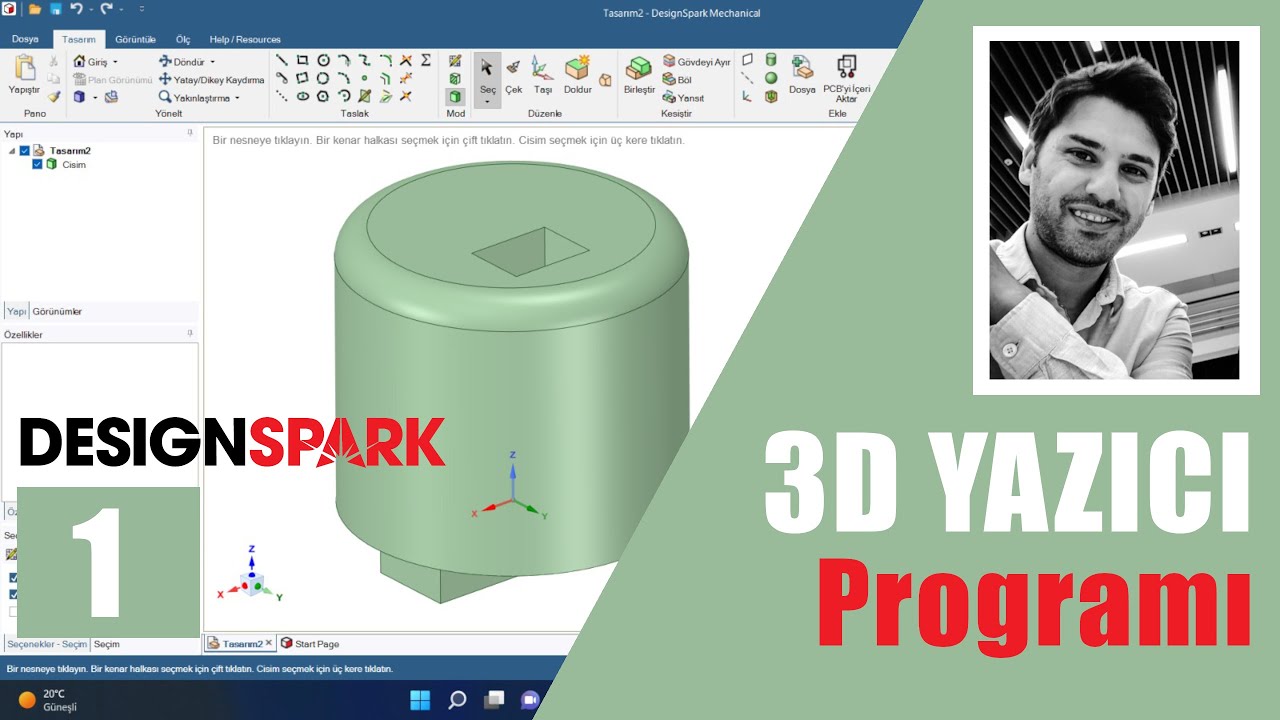Activate the Çek pull tool
1280x720 pixels.
coord(514,75)
